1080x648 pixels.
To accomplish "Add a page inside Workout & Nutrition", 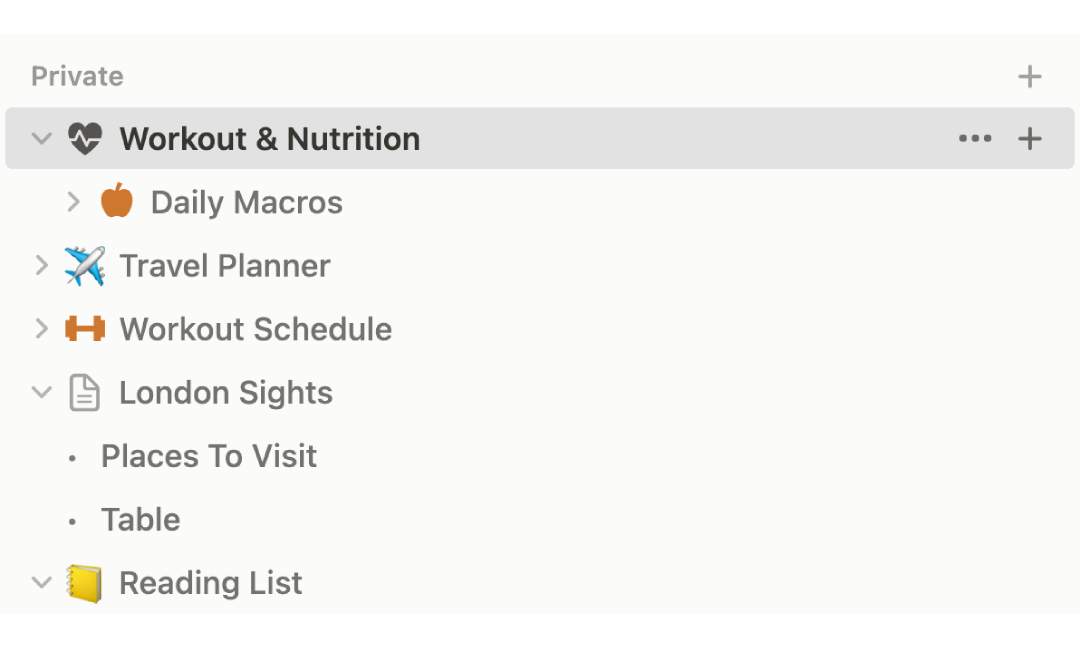I will [x=1029, y=139].
